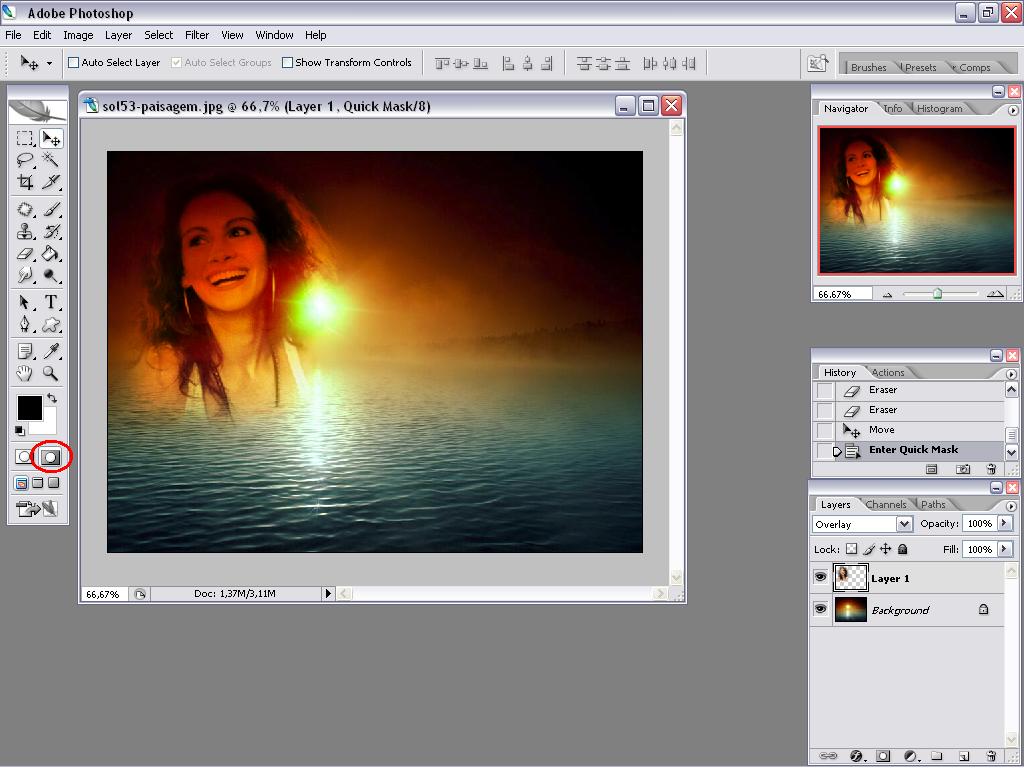Screen dimensions: 1024x768
Task: Select the Clone Stamp tool
Action: [25, 232]
